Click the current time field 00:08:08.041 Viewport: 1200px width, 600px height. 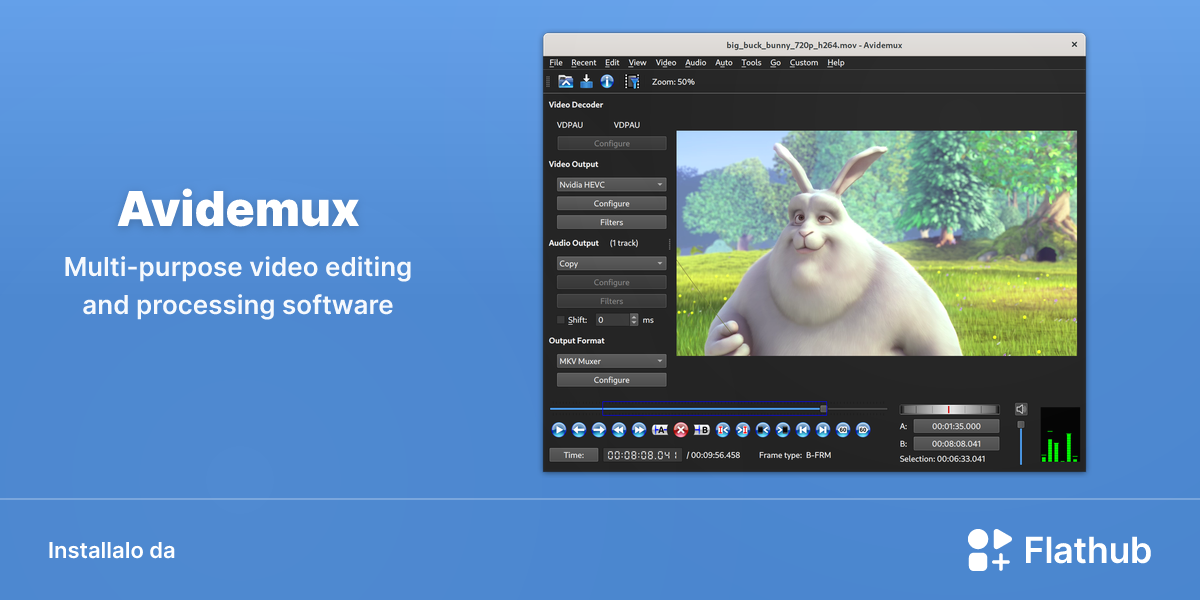click(x=642, y=455)
